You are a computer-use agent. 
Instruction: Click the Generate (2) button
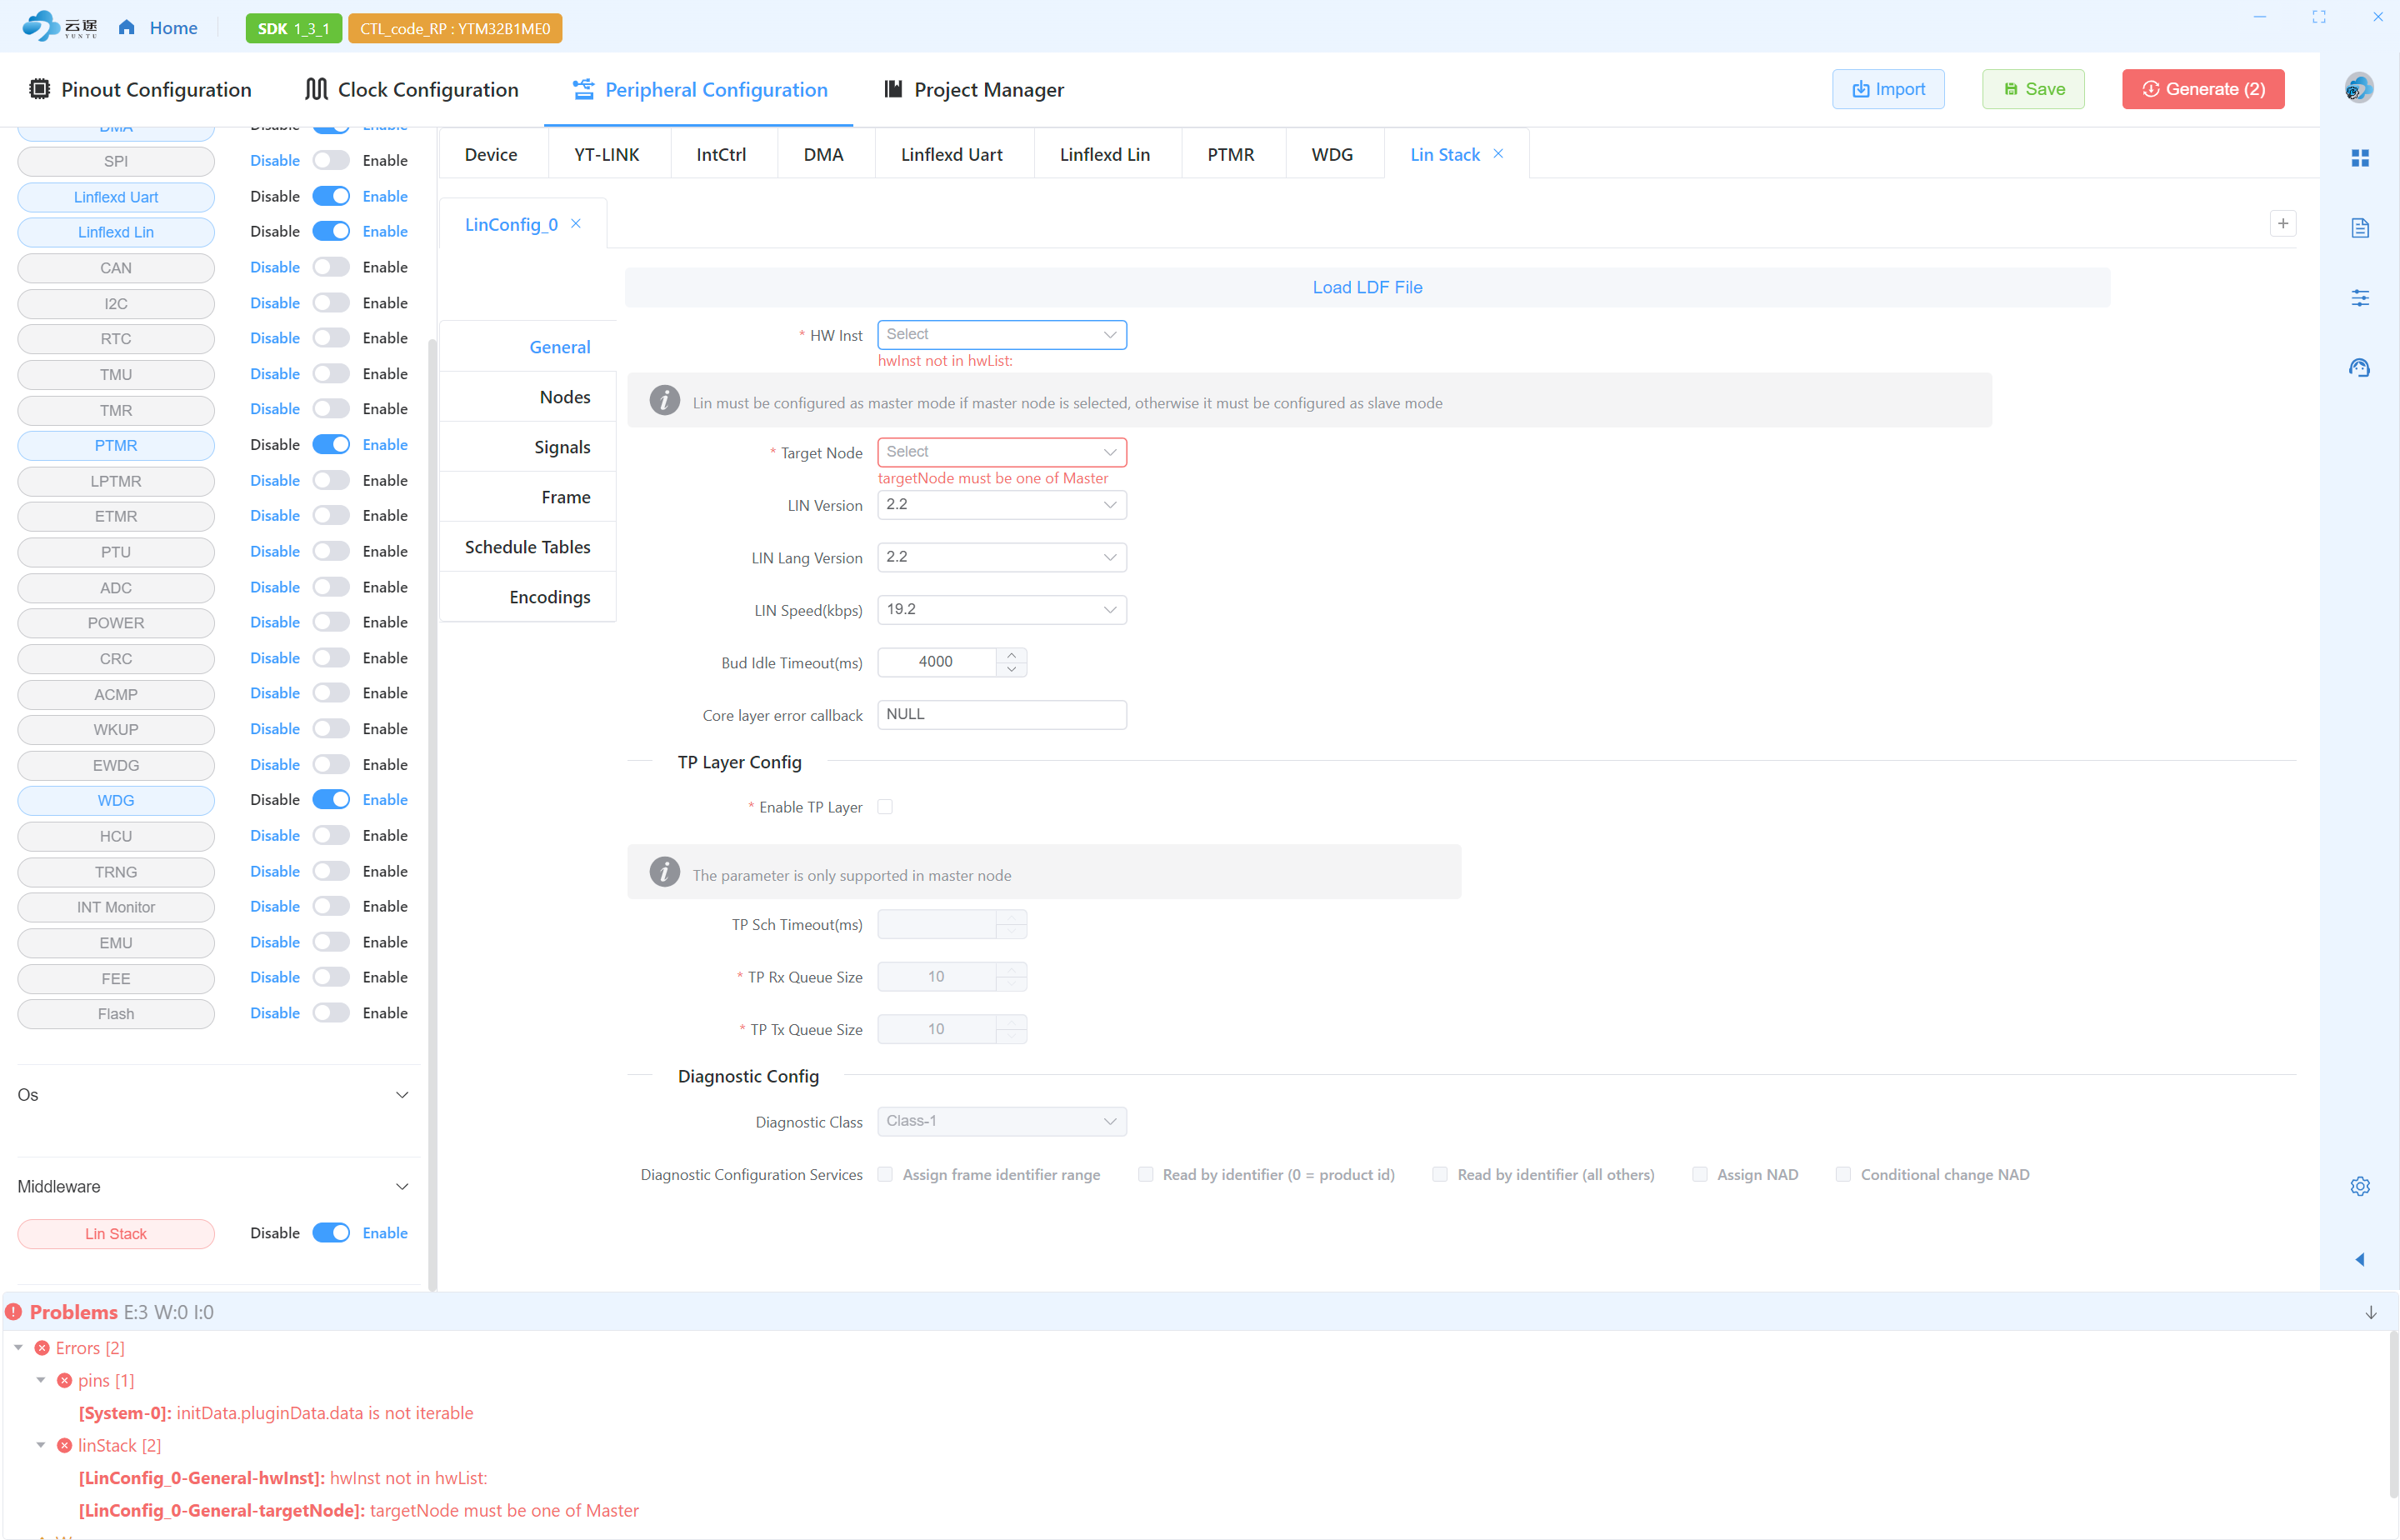(2203, 89)
